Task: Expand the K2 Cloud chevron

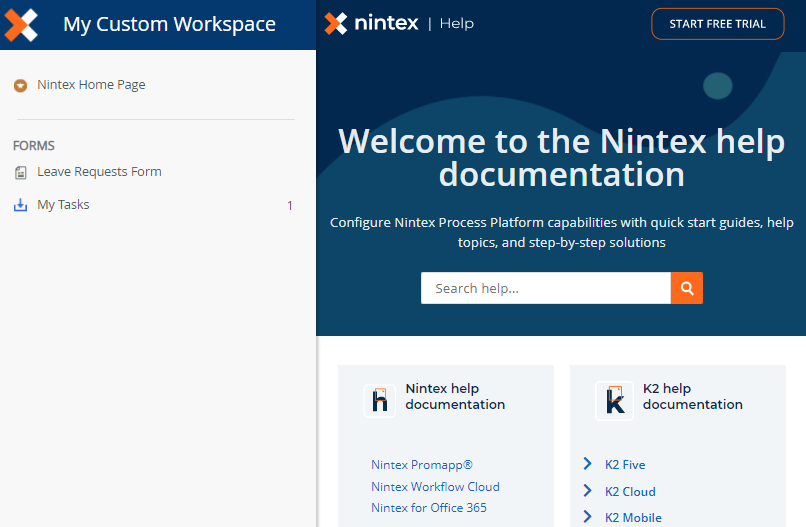Action: click(x=588, y=491)
